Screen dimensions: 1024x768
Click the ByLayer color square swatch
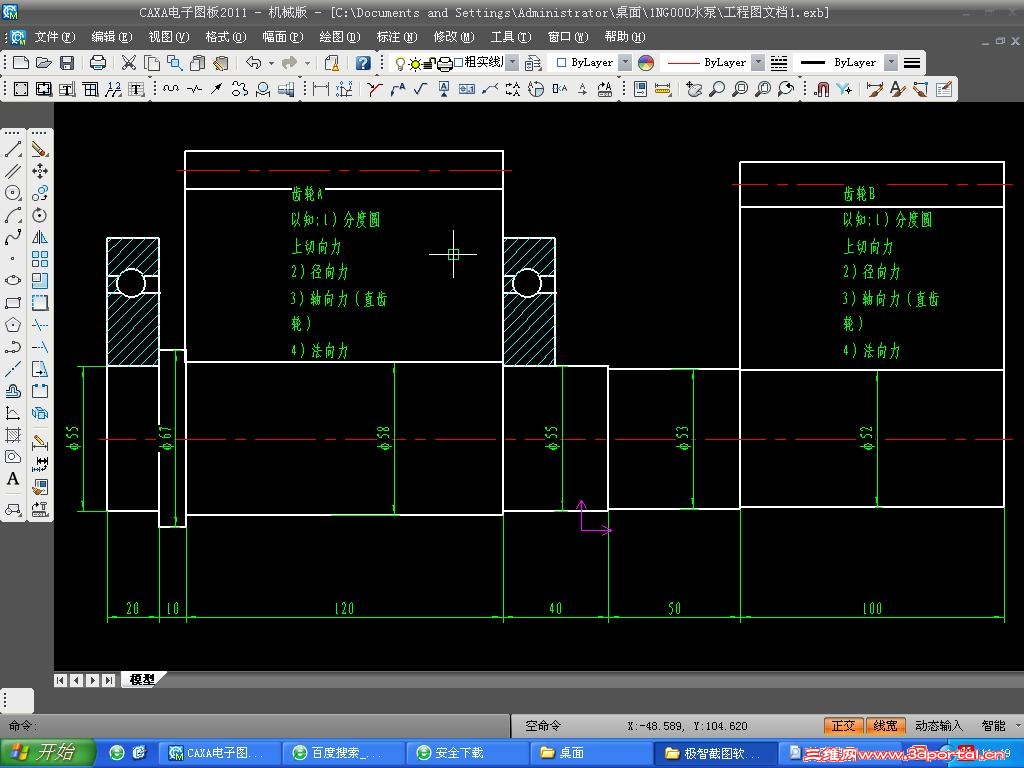pos(561,63)
